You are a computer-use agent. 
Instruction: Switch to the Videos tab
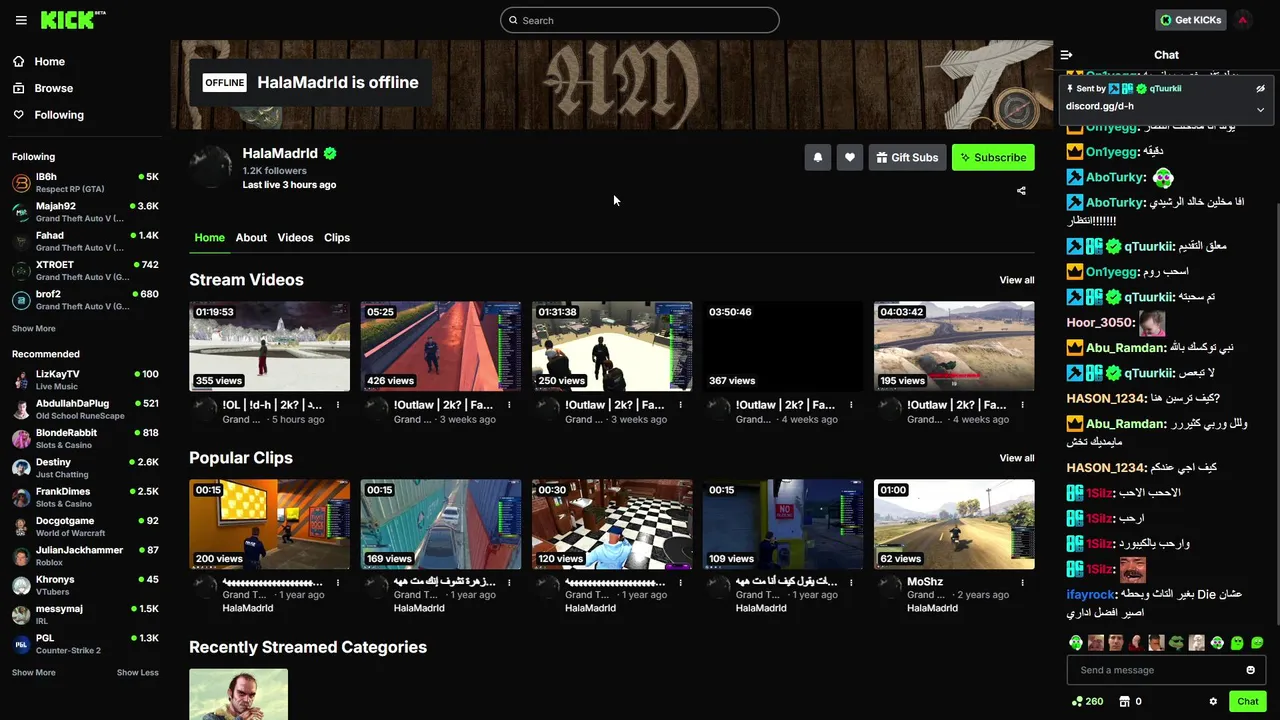295,238
